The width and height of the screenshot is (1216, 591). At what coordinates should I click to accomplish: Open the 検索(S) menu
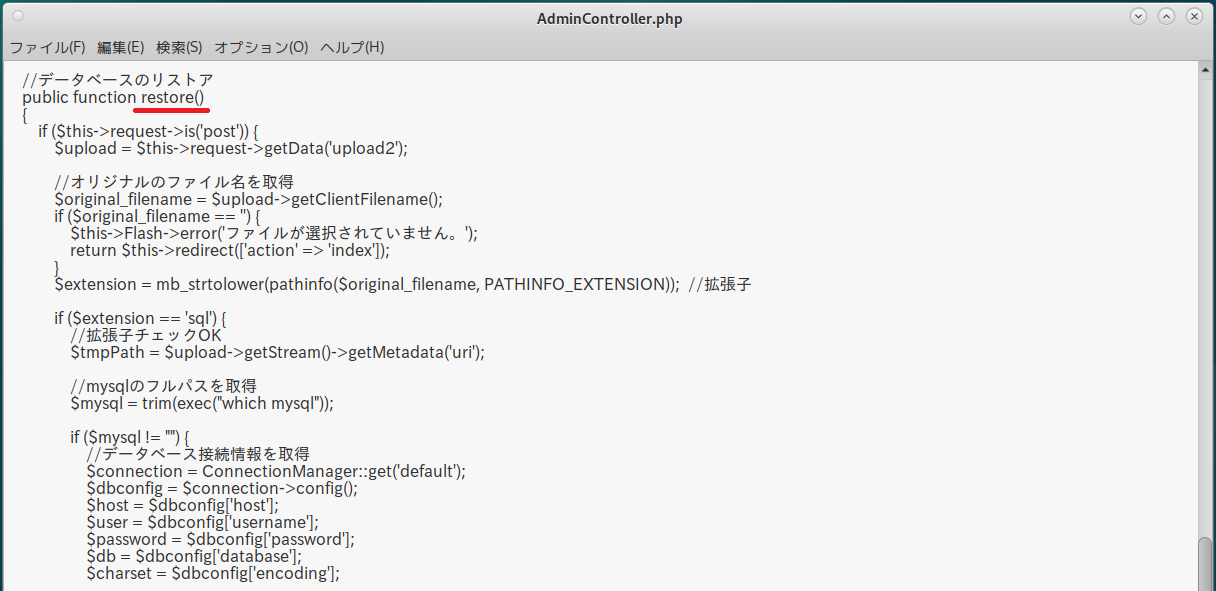click(179, 47)
